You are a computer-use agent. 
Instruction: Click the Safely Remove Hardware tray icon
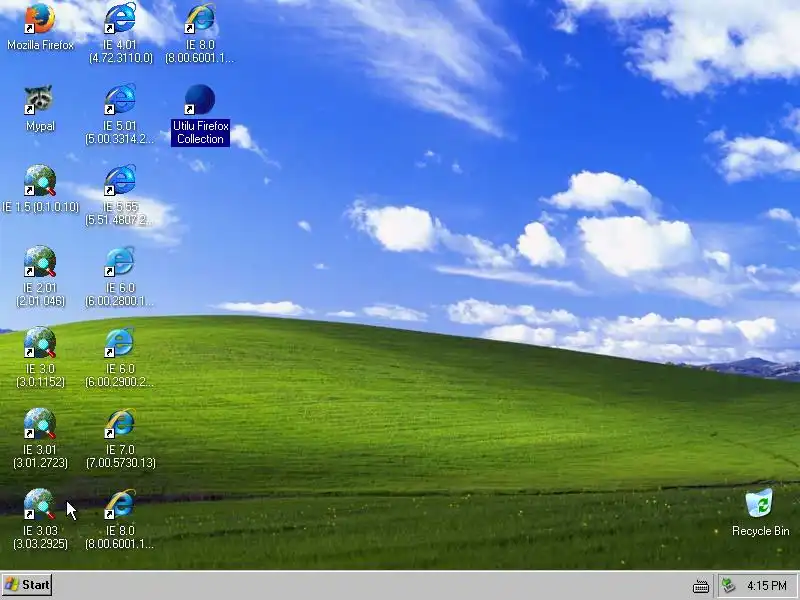[729, 585]
